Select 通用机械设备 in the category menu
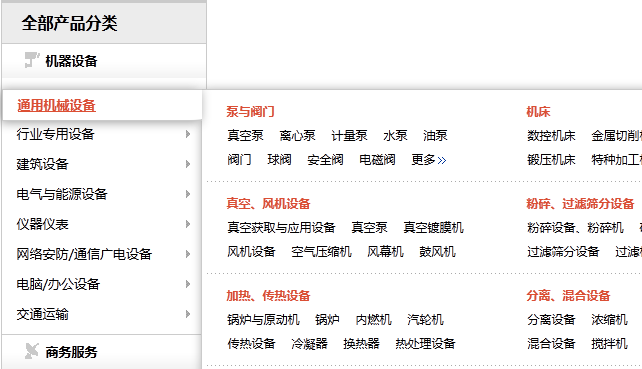642x369 pixels. [x=57, y=106]
